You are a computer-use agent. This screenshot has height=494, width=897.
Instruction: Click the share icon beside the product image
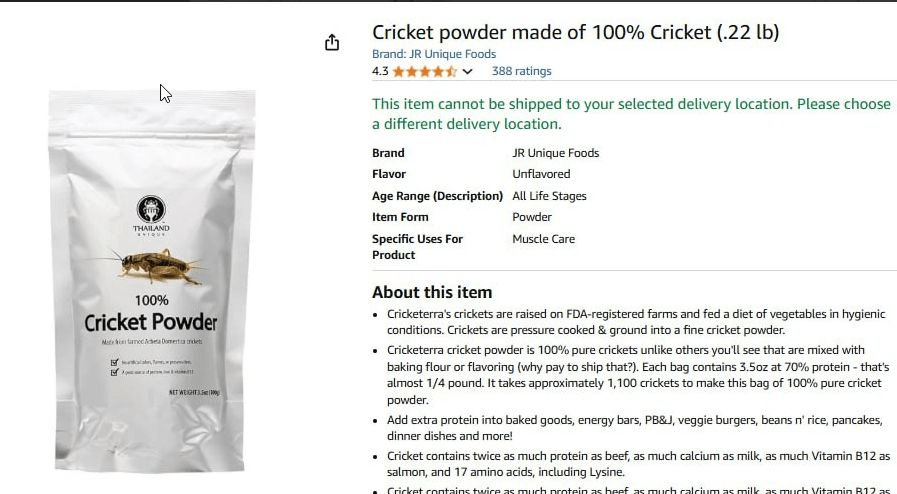(332, 43)
